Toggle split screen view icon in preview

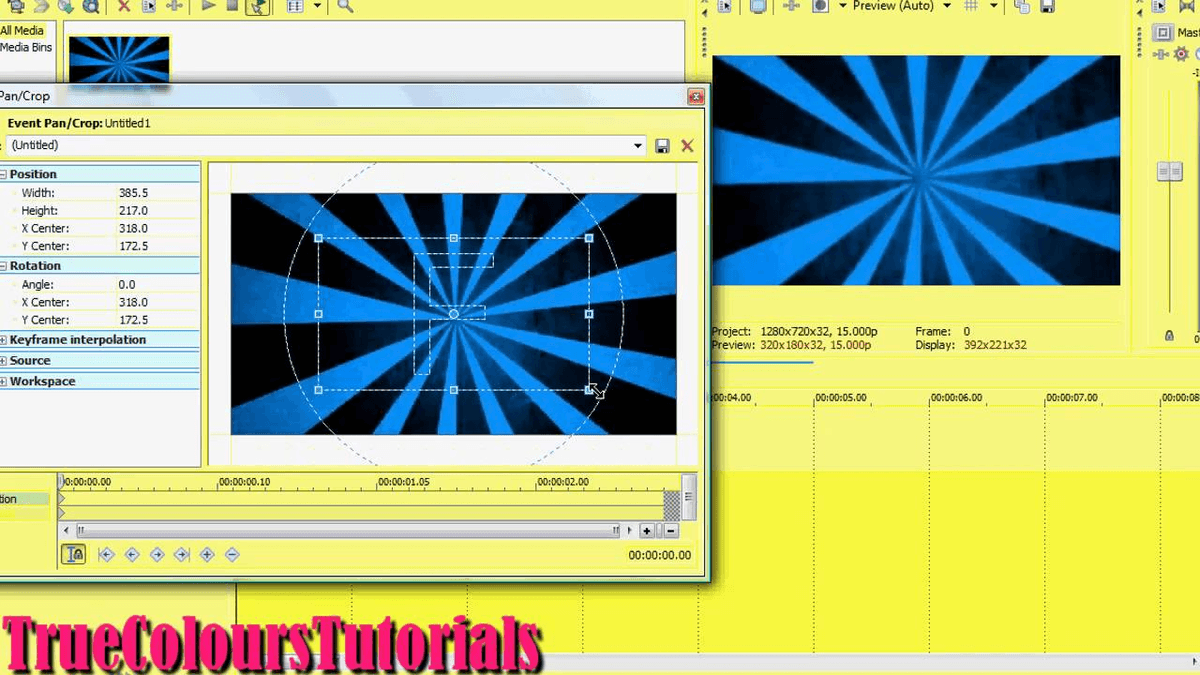pos(820,6)
